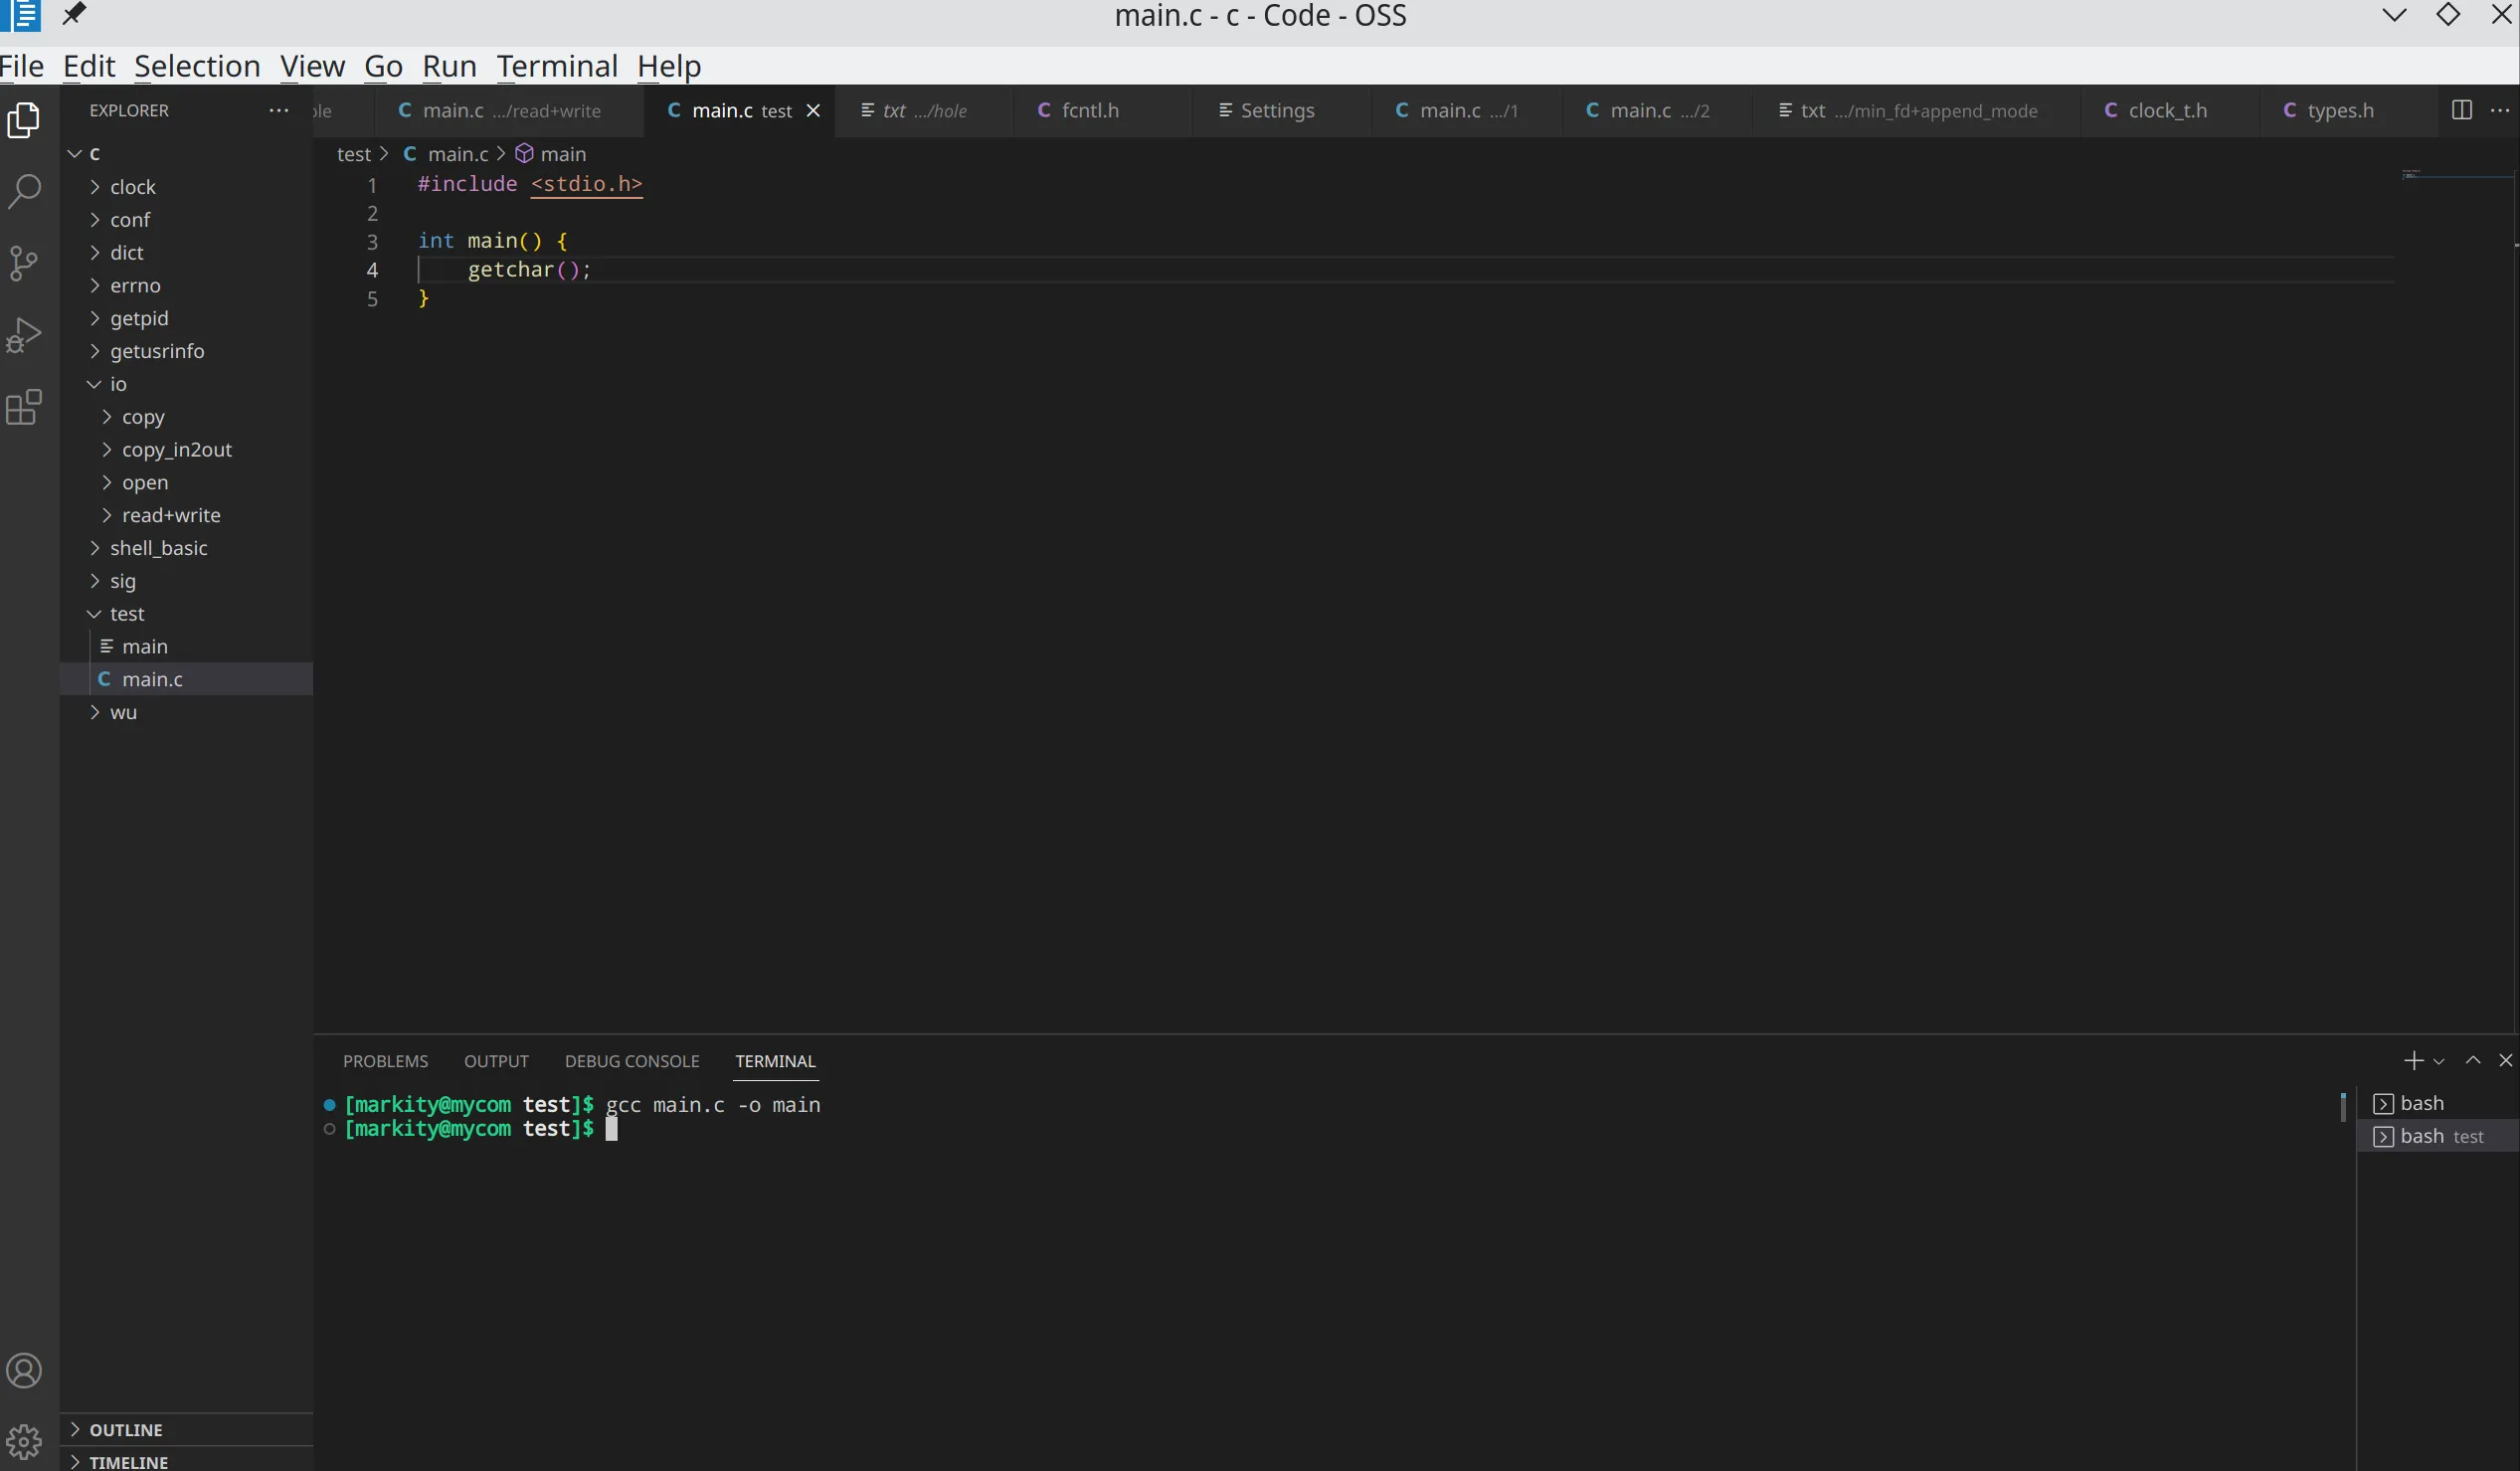Click the main breadcrumb symbol
Screen dimensions: 2520x1471
[562, 154]
